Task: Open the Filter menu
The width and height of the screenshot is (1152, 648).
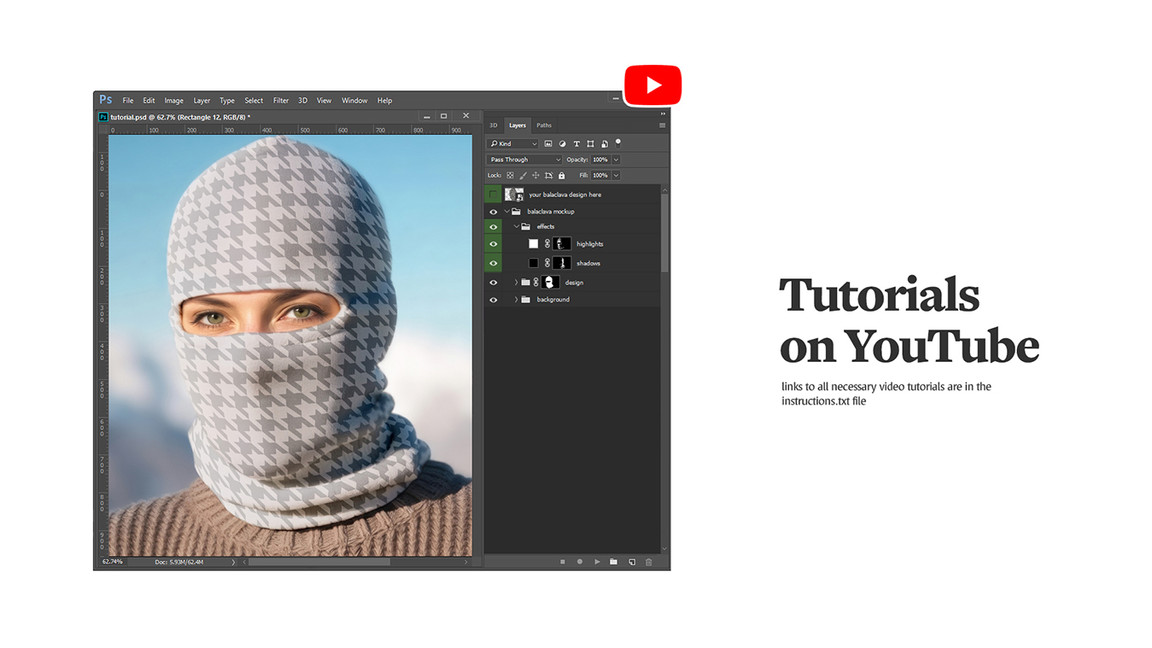Action: point(281,101)
